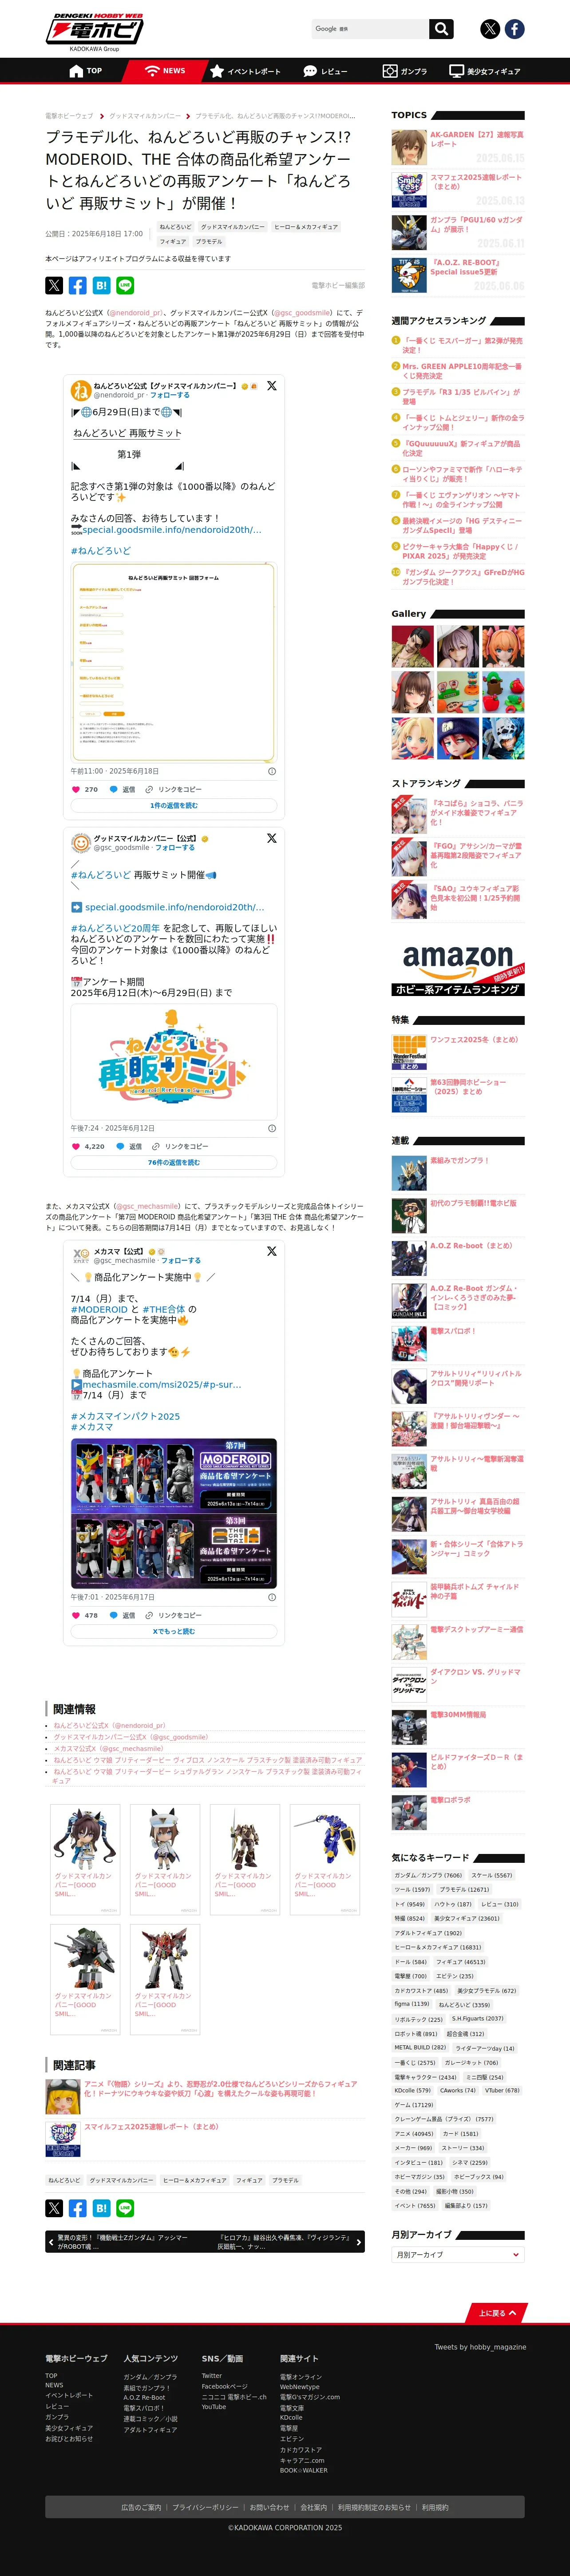
Task: Open related link ねんどろいど公式X (@nendoroid_pr)
Action: click(x=109, y=1725)
